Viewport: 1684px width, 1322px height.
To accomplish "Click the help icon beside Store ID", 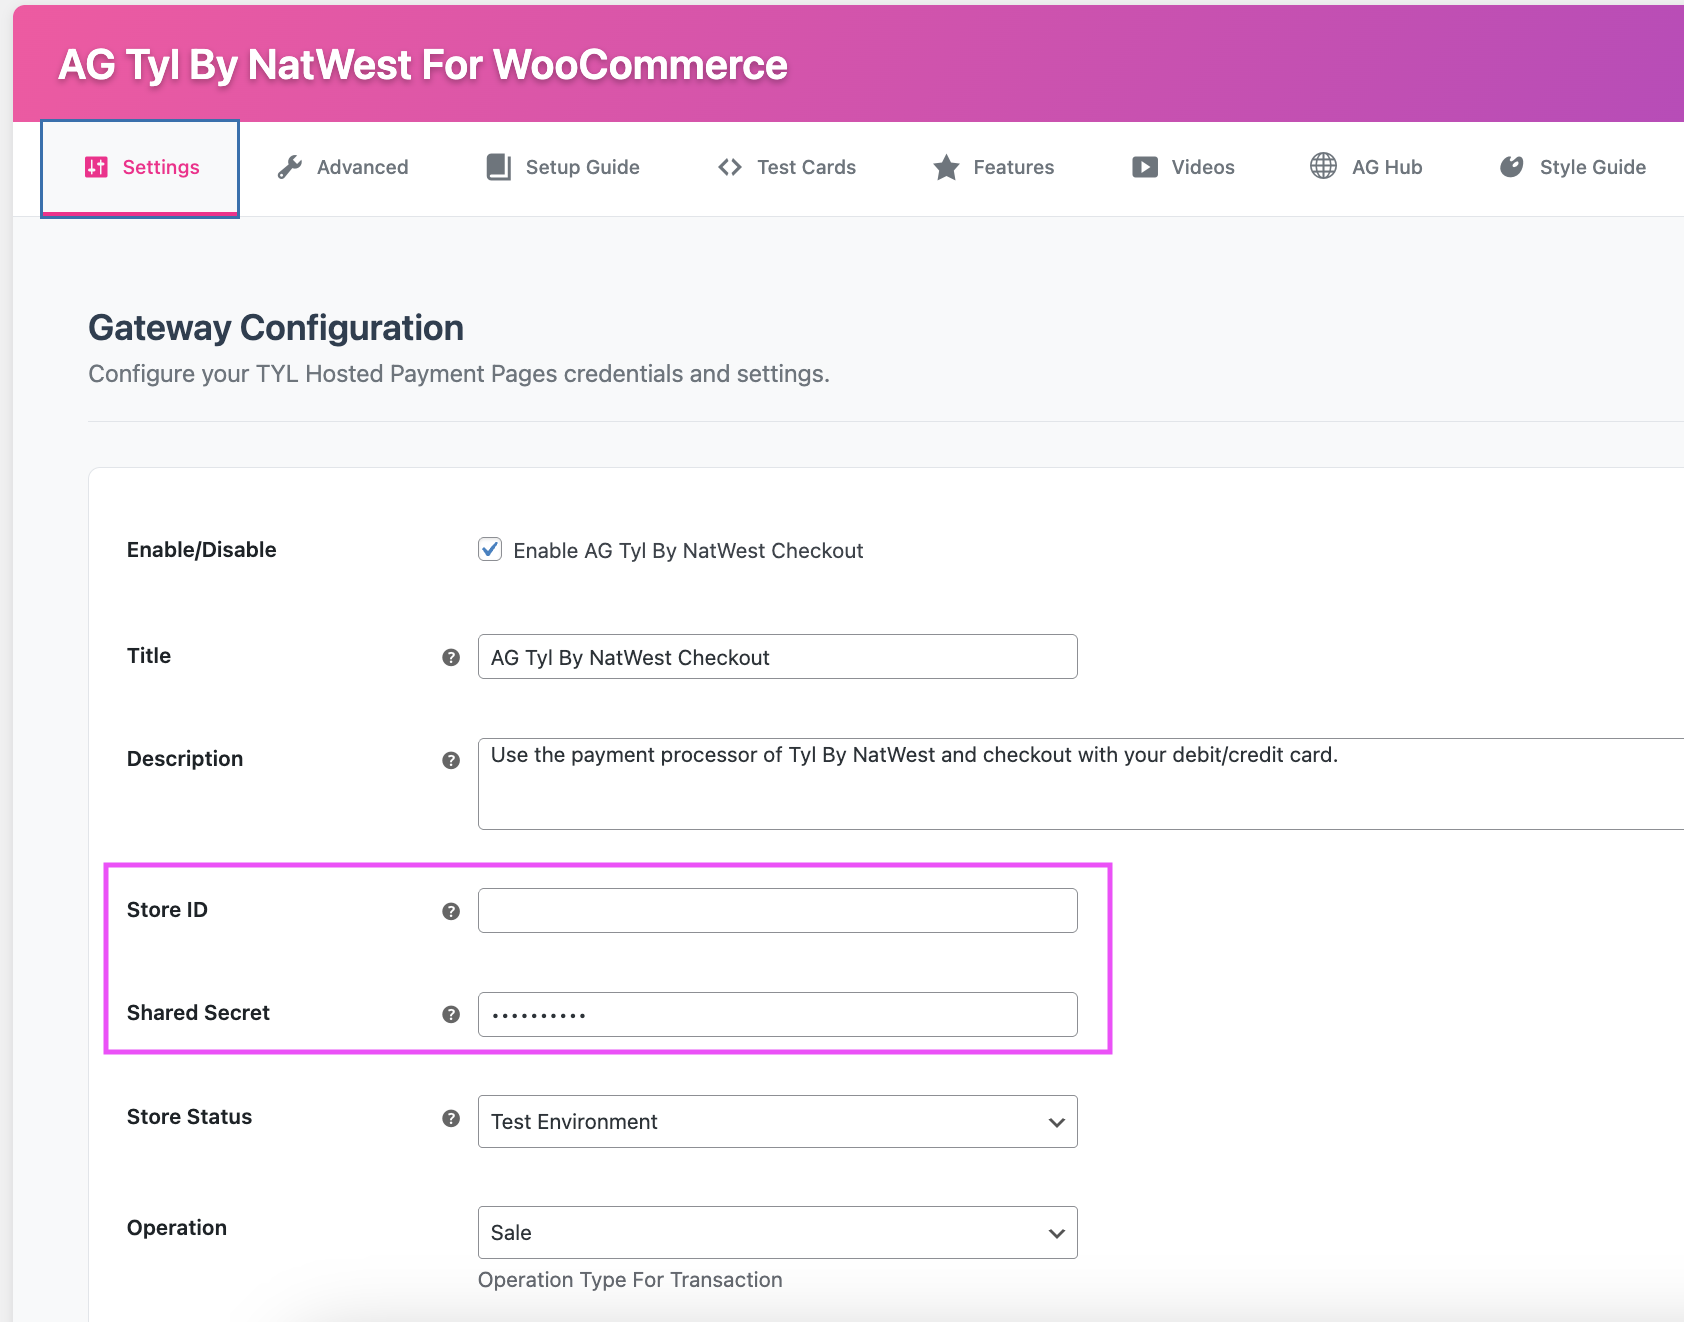I will tap(451, 911).
